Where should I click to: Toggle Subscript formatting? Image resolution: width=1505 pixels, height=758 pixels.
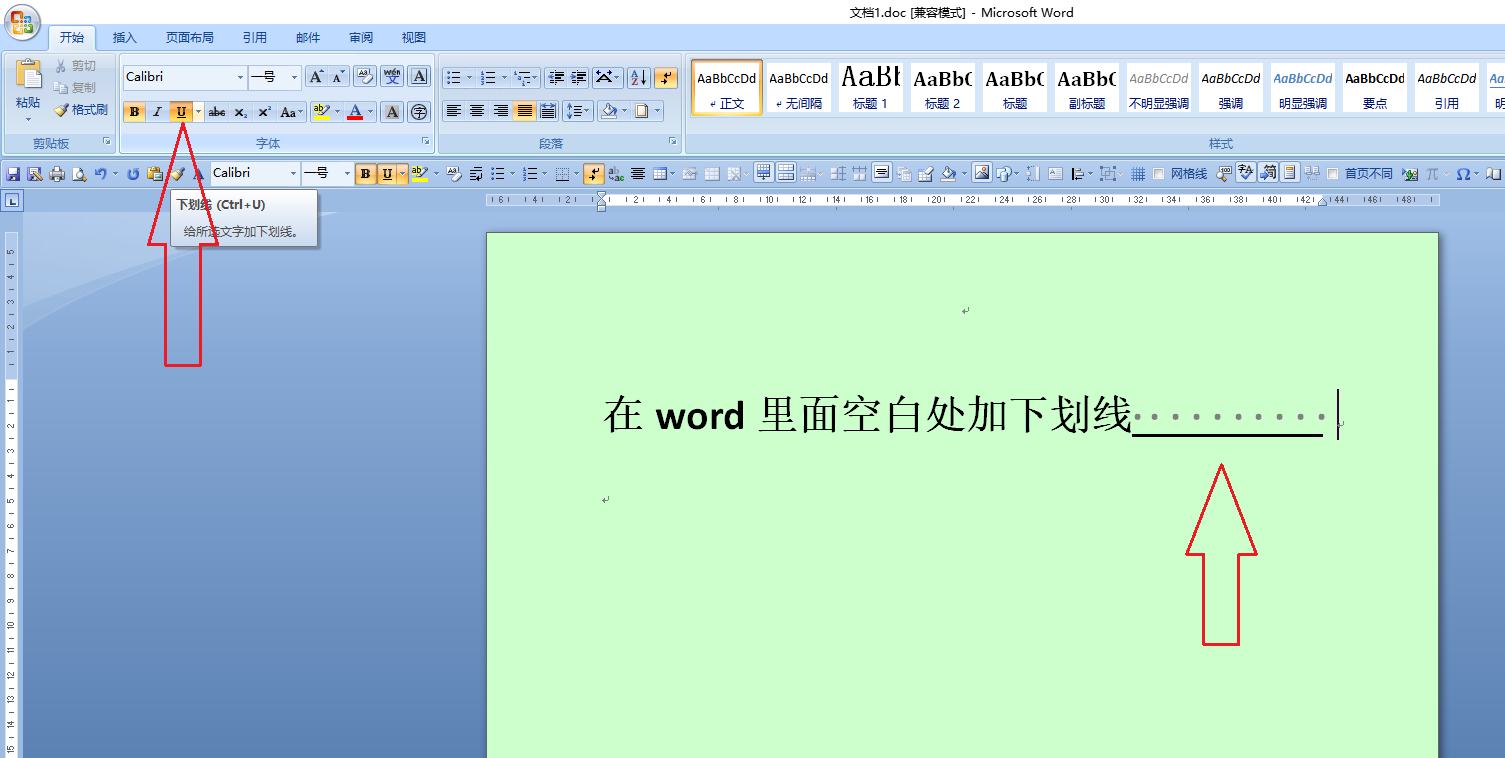tap(241, 111)
